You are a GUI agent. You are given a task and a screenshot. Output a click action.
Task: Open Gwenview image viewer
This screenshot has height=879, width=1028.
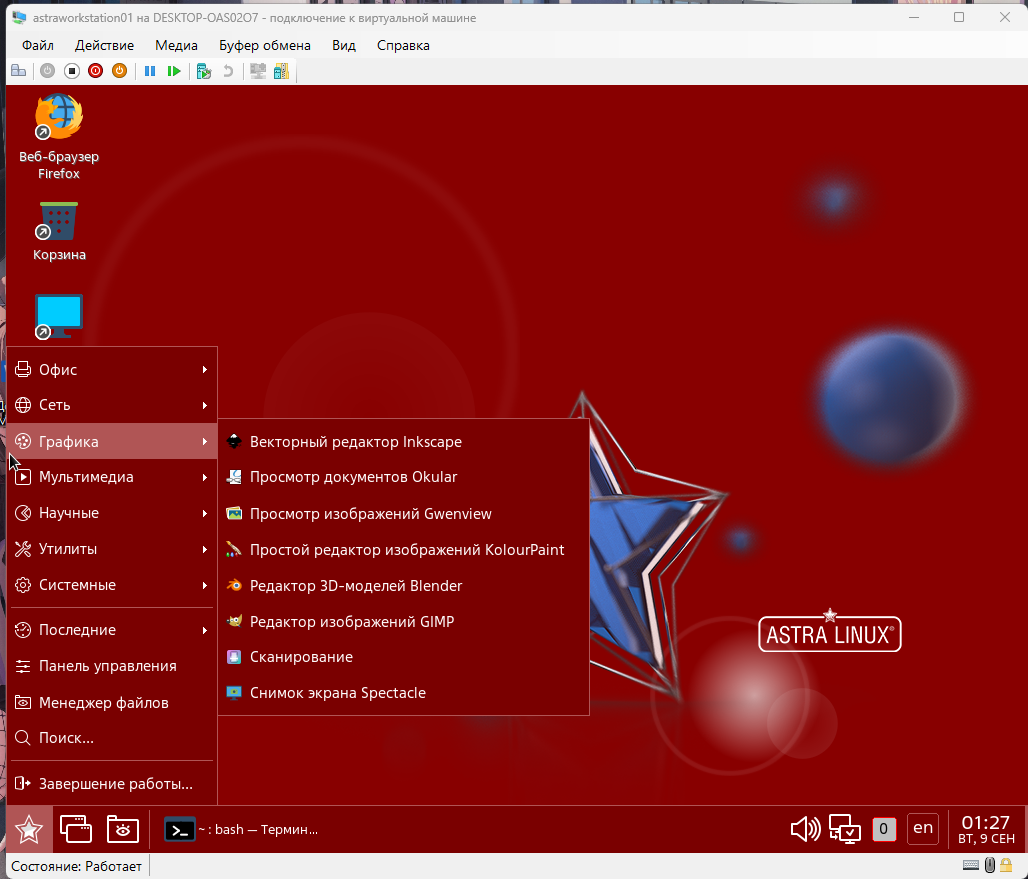tap(370, 513)
